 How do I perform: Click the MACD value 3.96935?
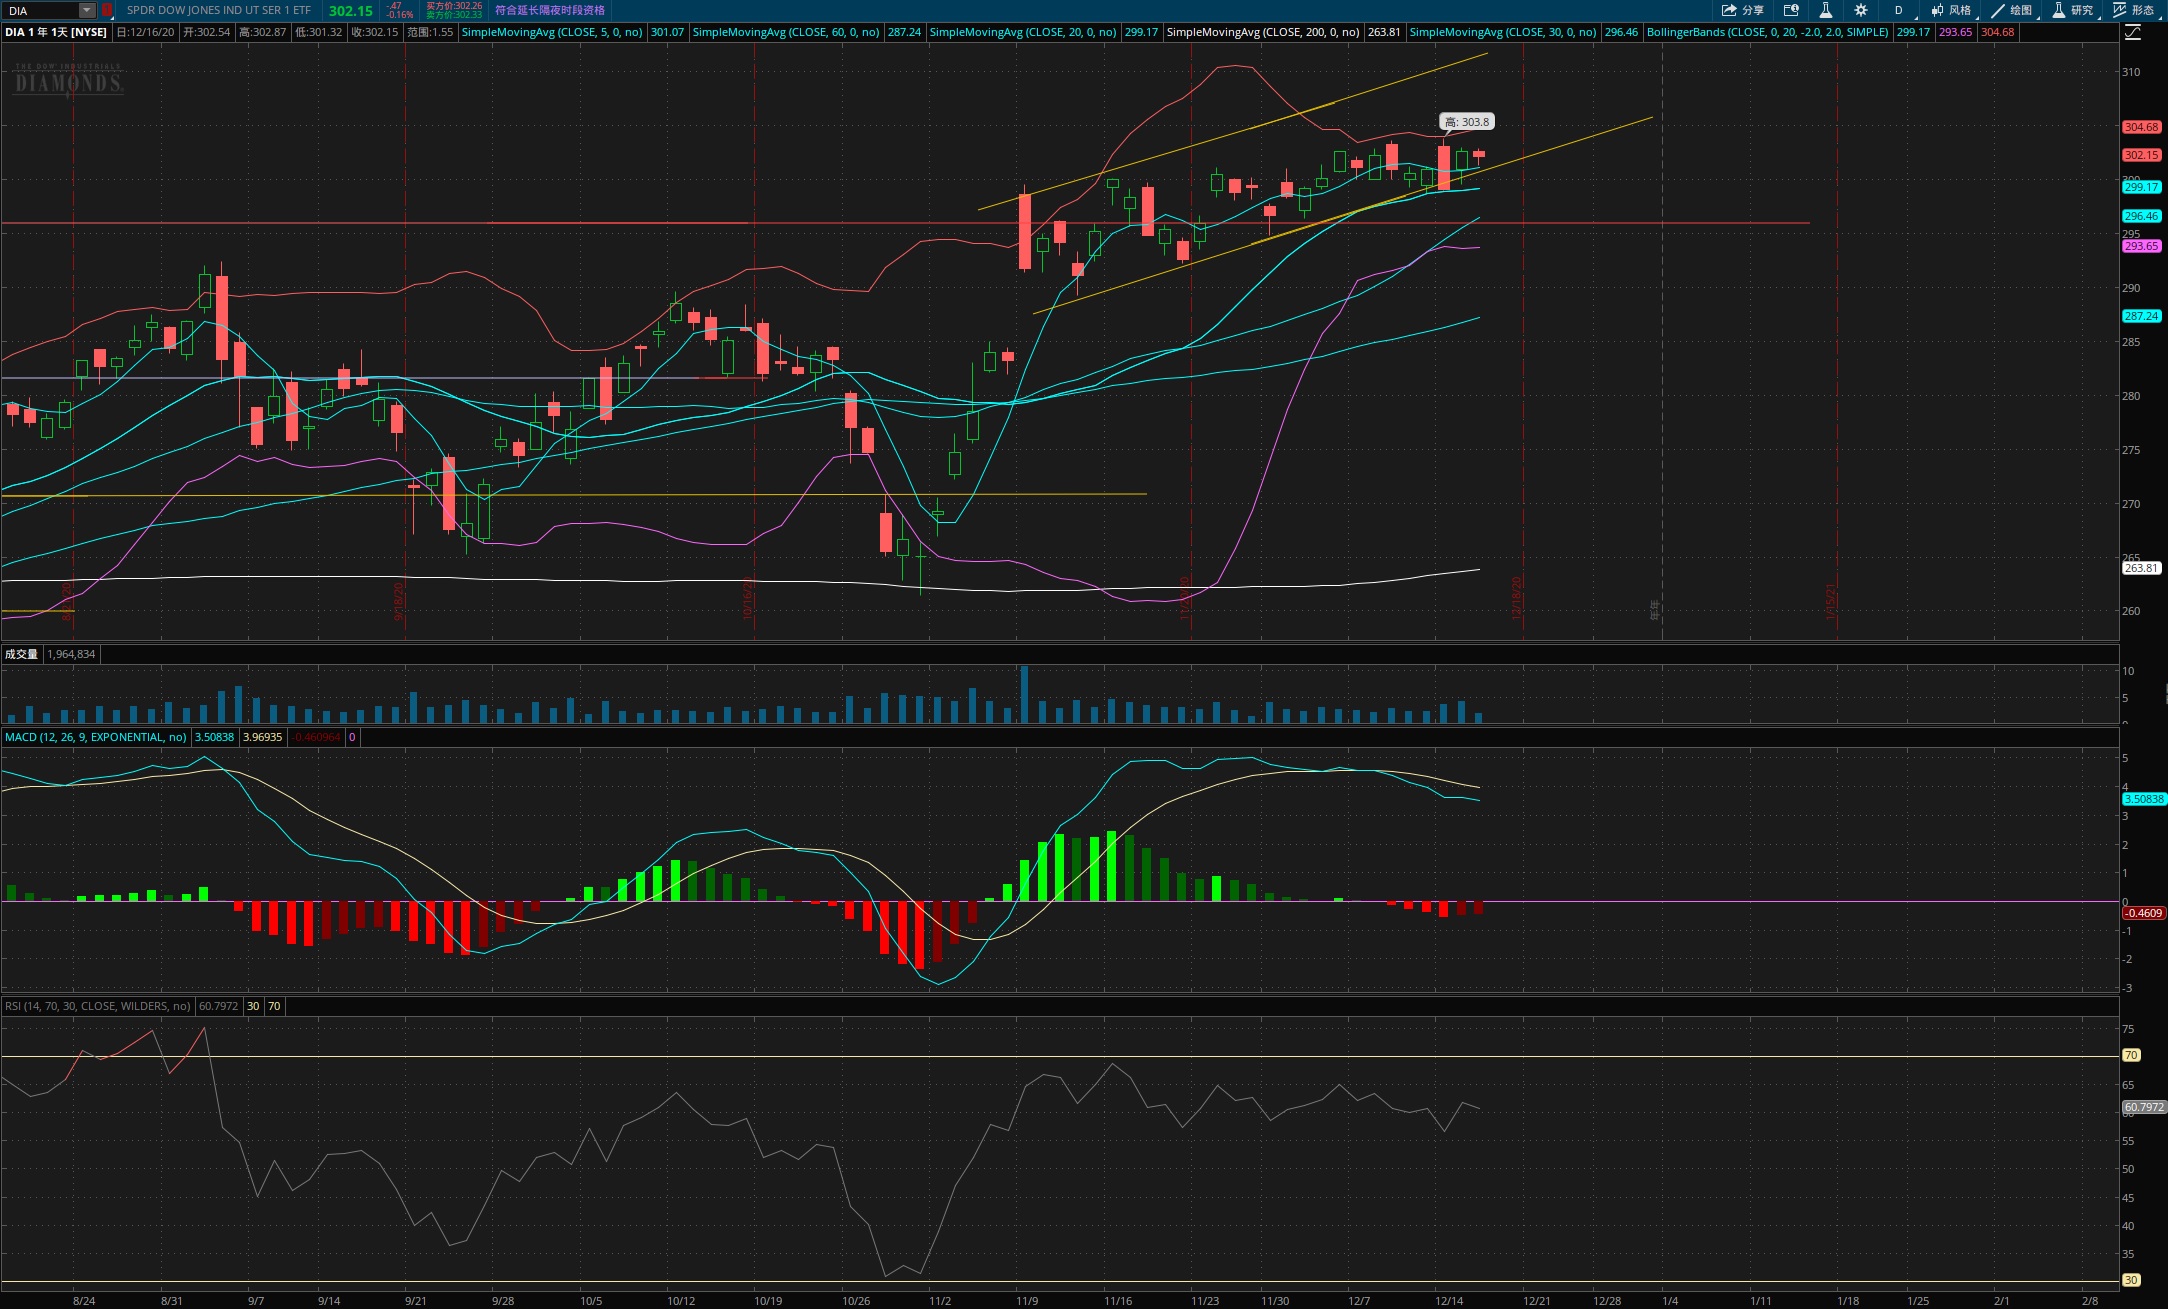click(x=263, y=737)
